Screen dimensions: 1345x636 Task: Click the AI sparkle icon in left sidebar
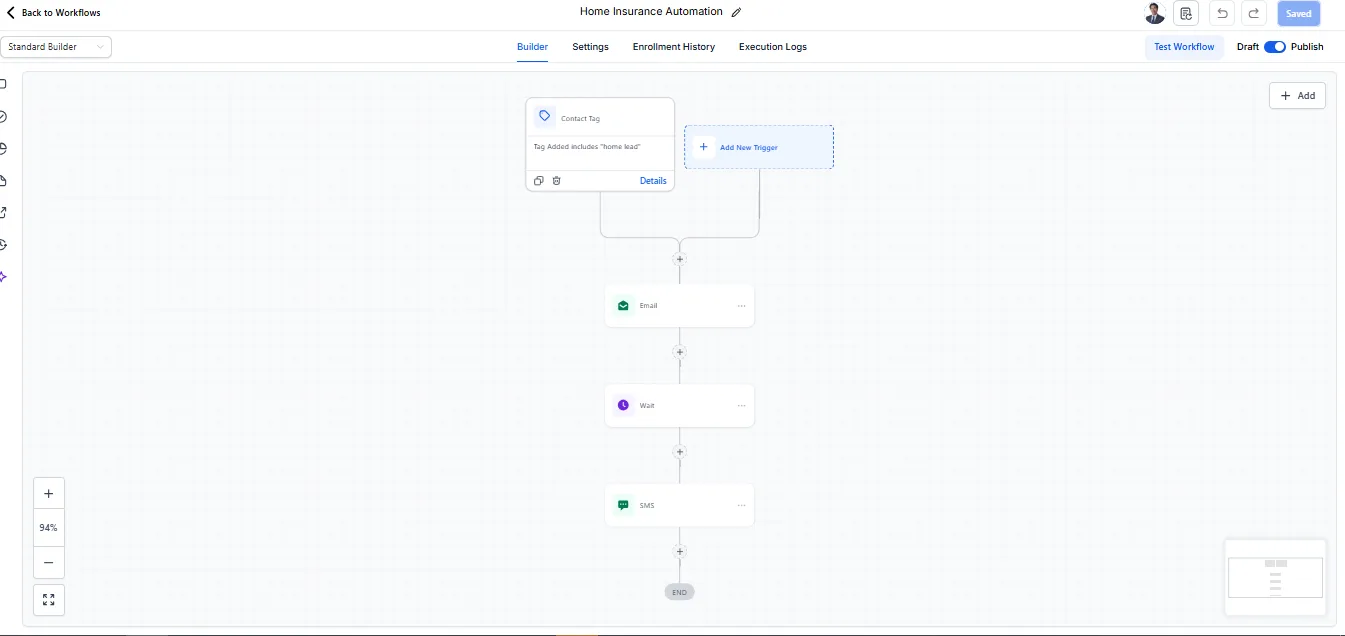tap(3, 277)
